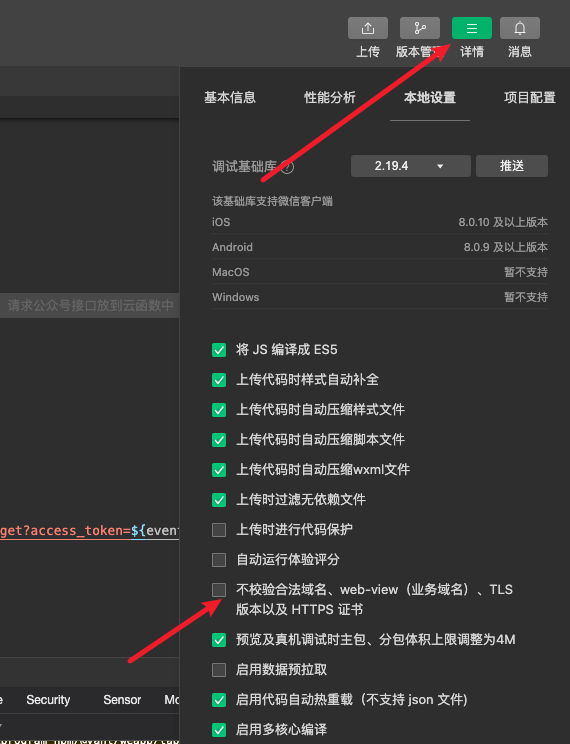
Task: Uncheck 上传时过滤无依赖文件
Action: click(219, 500)
